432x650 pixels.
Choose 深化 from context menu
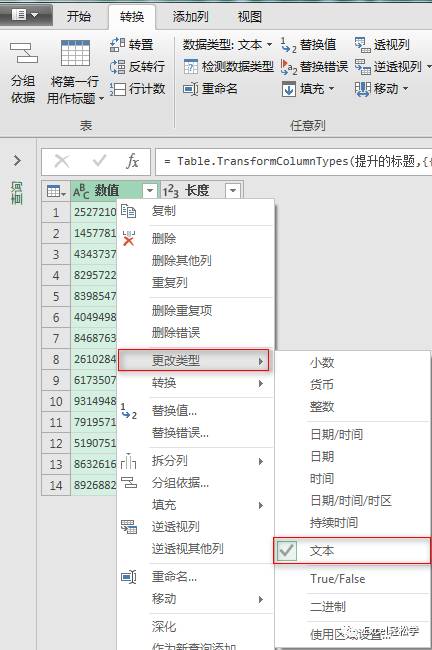point(164,626)
